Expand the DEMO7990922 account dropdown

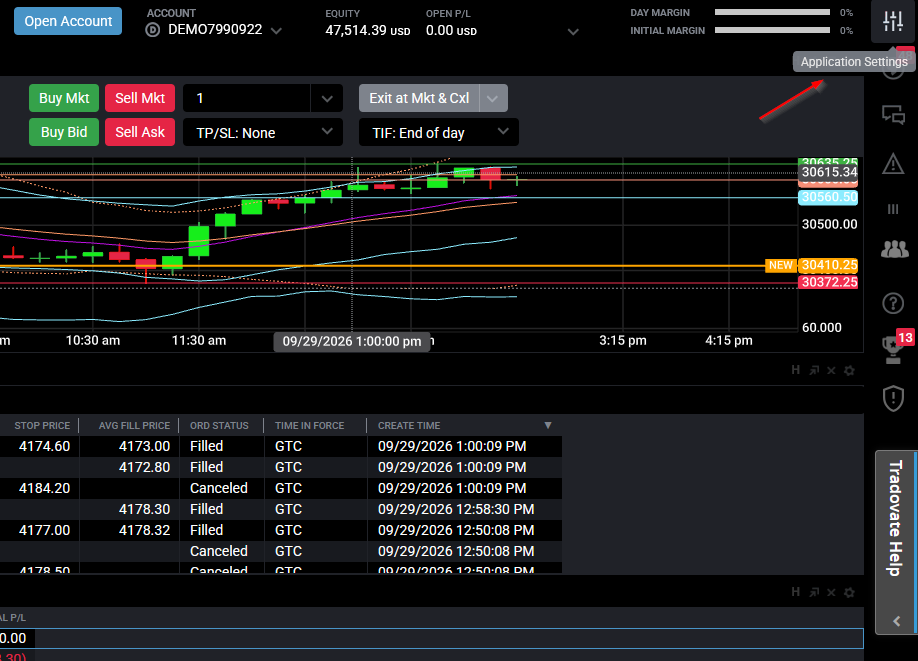(x=276, y=30)
